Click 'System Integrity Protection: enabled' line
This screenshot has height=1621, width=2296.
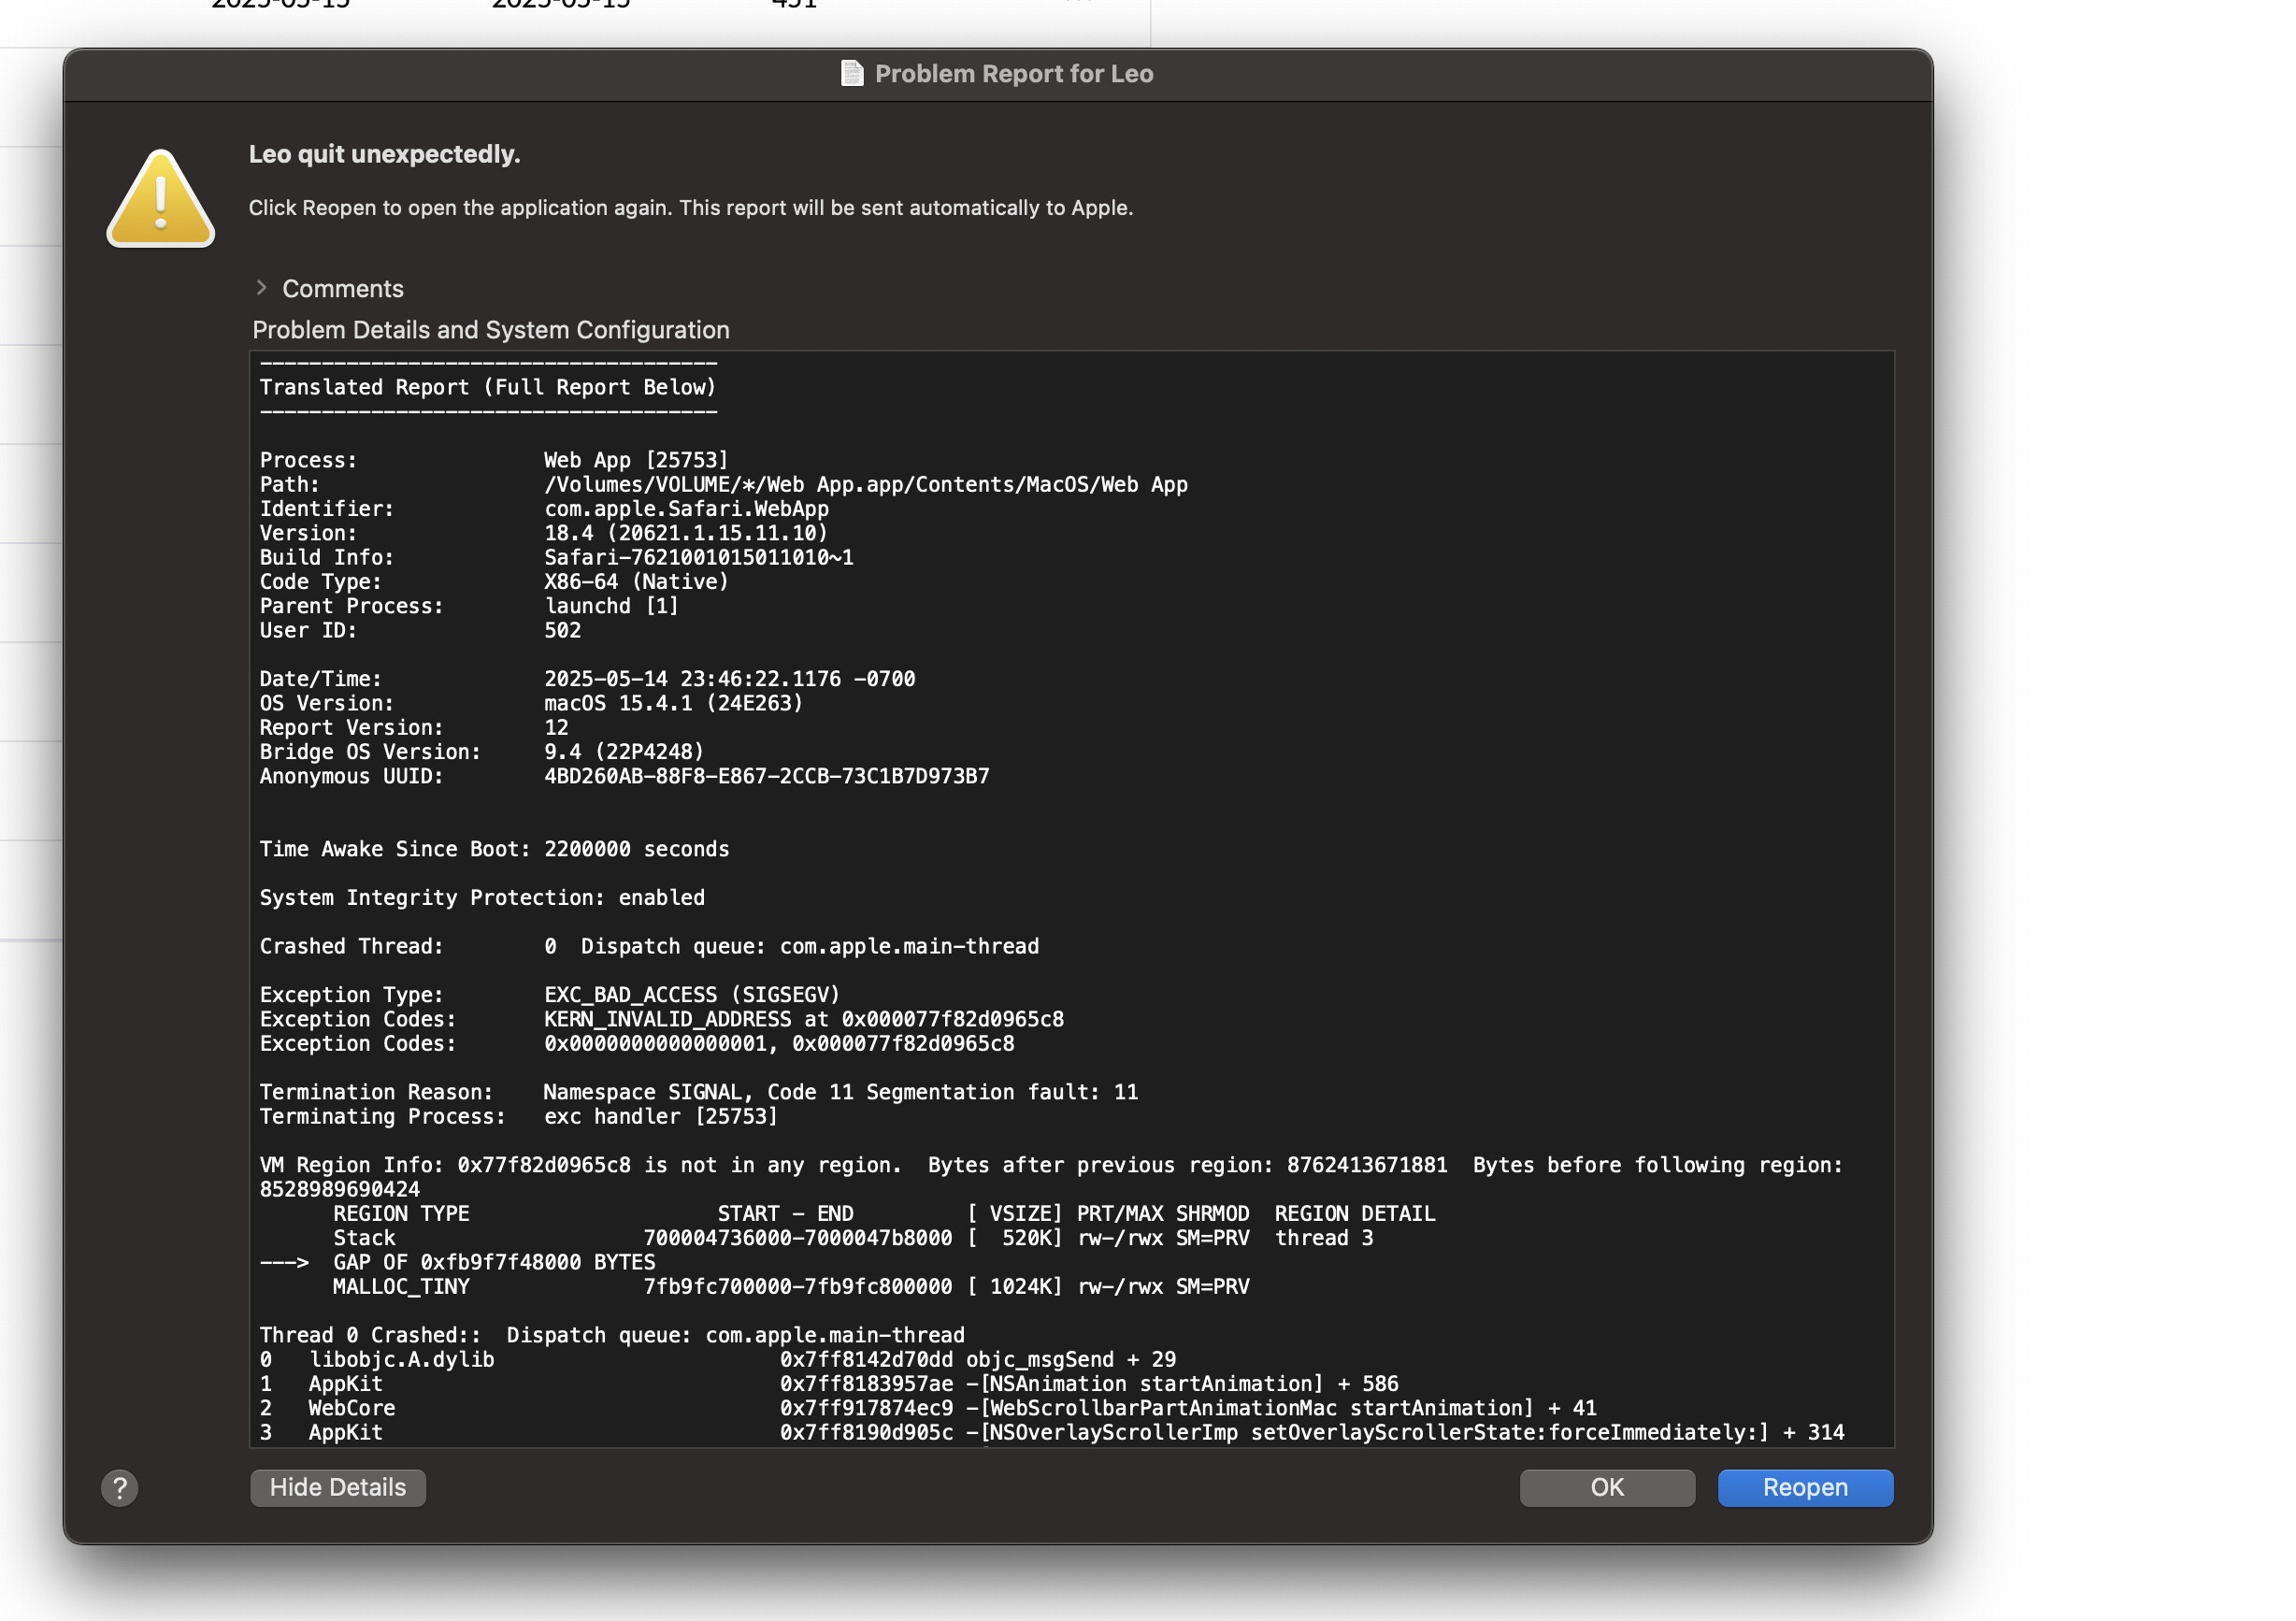coord(482,898)
